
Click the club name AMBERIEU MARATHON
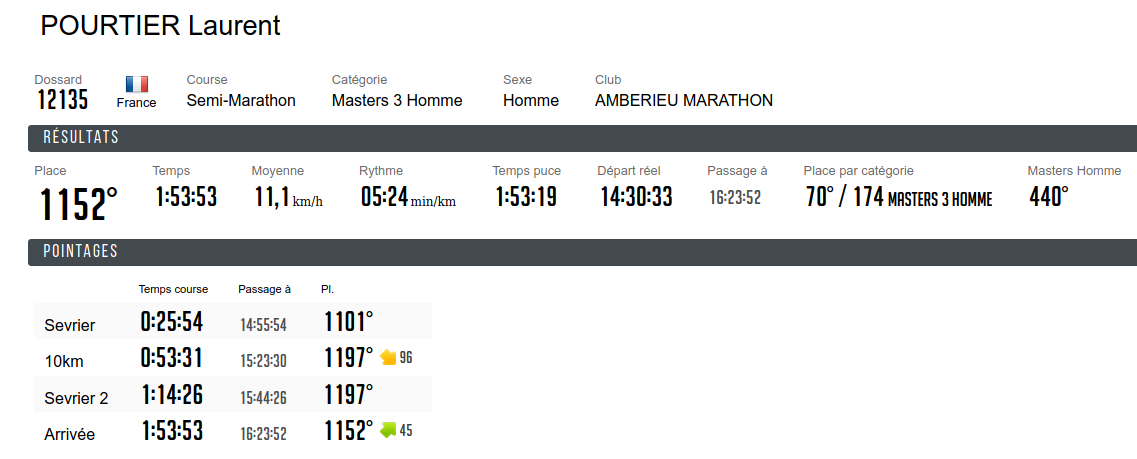click(684, 101)
